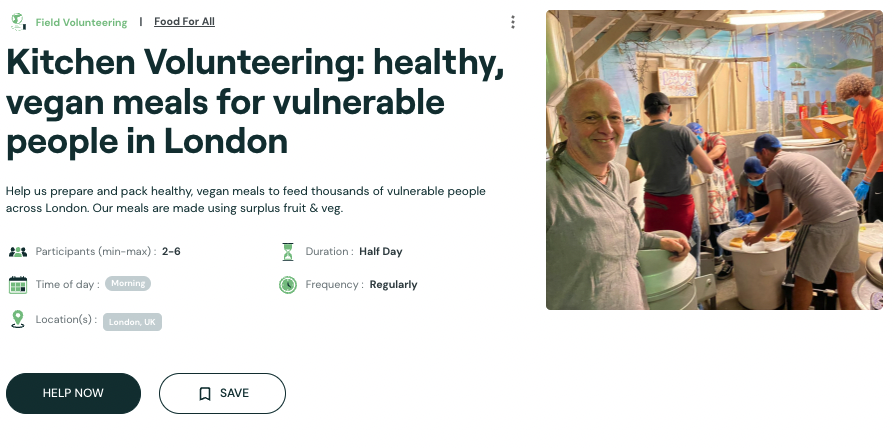
Task: Click the London, UK location tag
Action: pyautogui.click(x=132, y=322)
